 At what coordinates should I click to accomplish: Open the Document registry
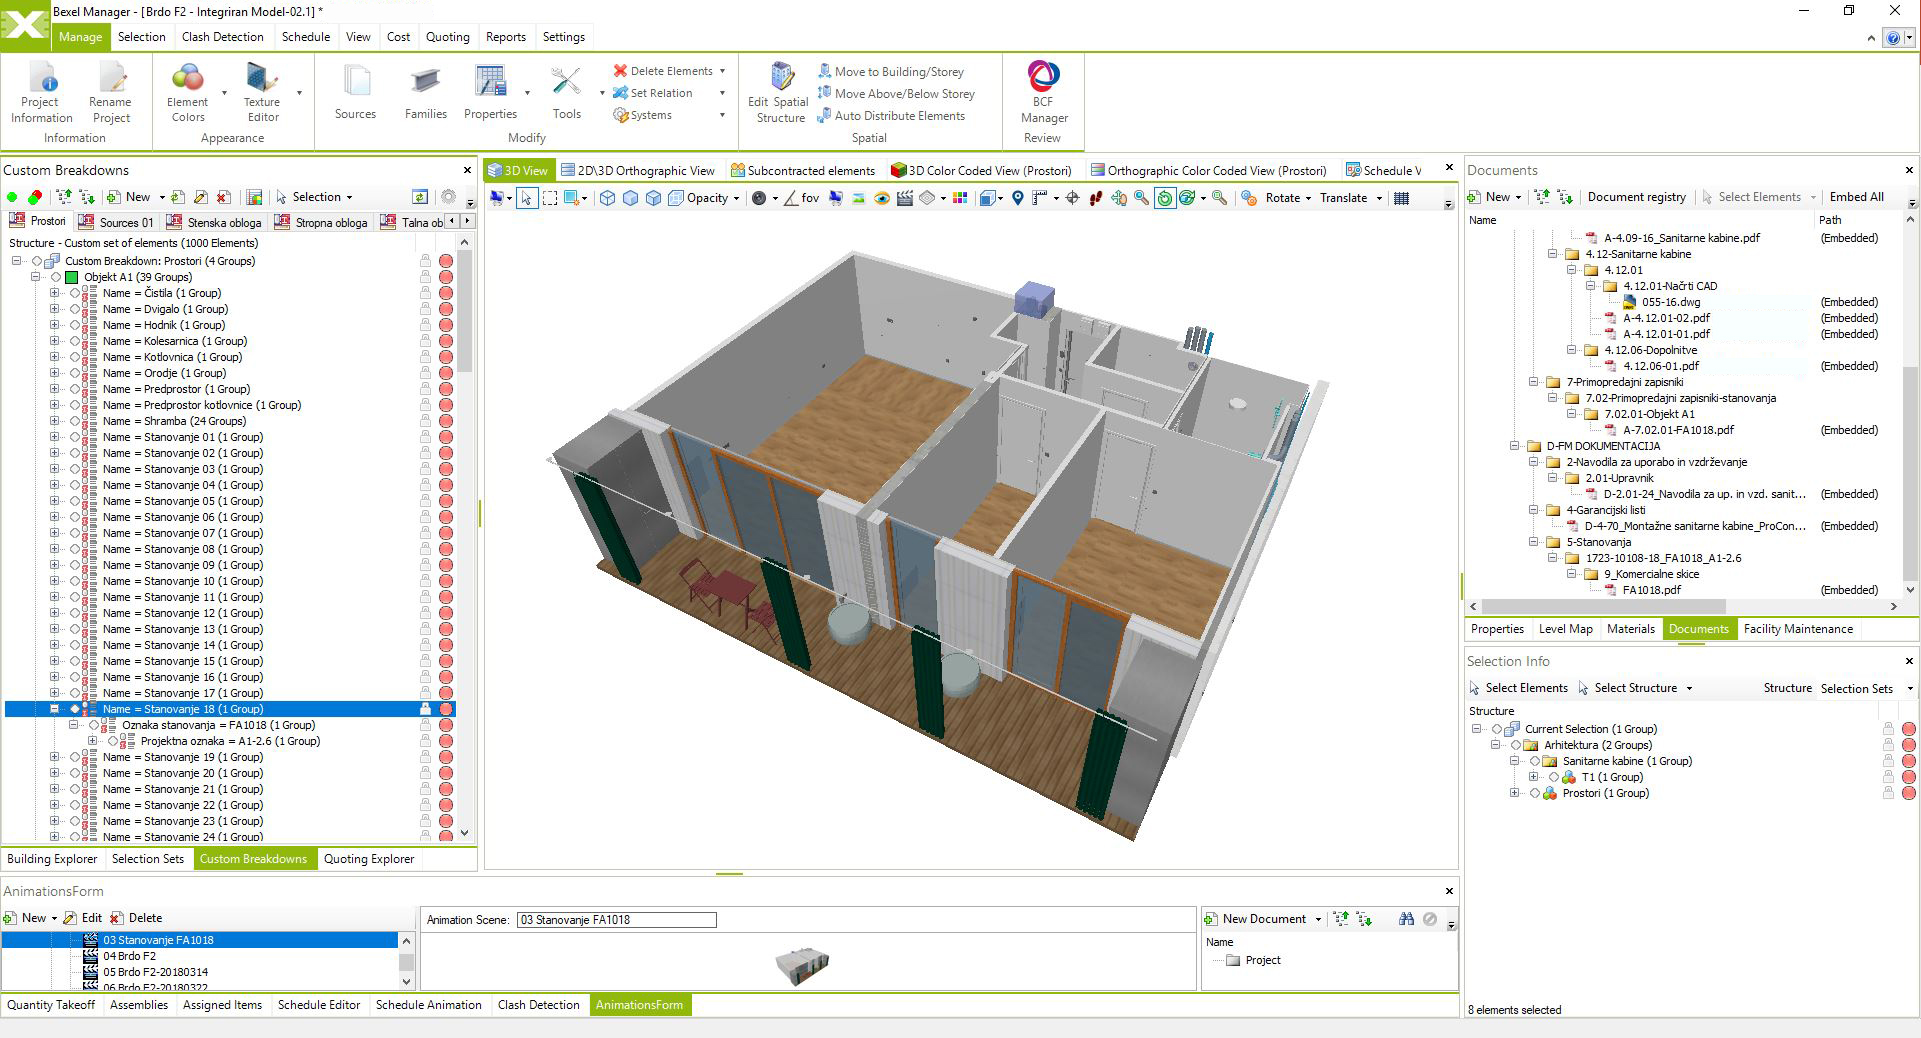(x=1636, y=197)
